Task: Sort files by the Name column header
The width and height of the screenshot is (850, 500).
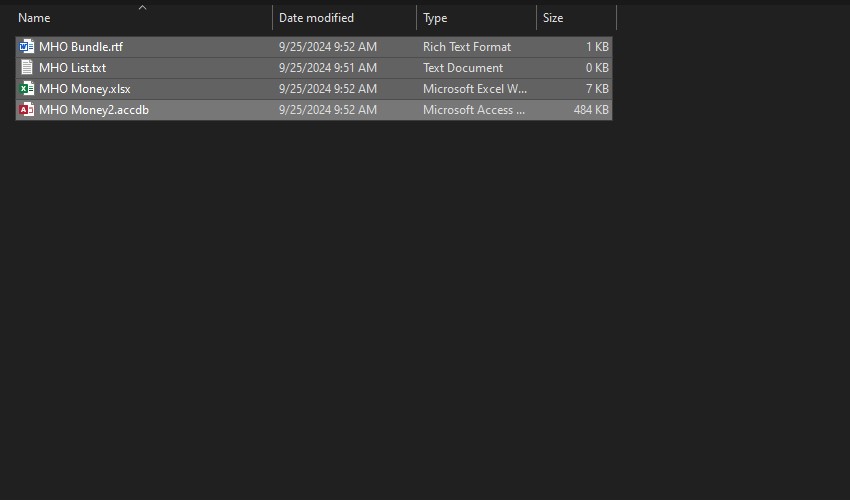Action: (x=35, y=18)
